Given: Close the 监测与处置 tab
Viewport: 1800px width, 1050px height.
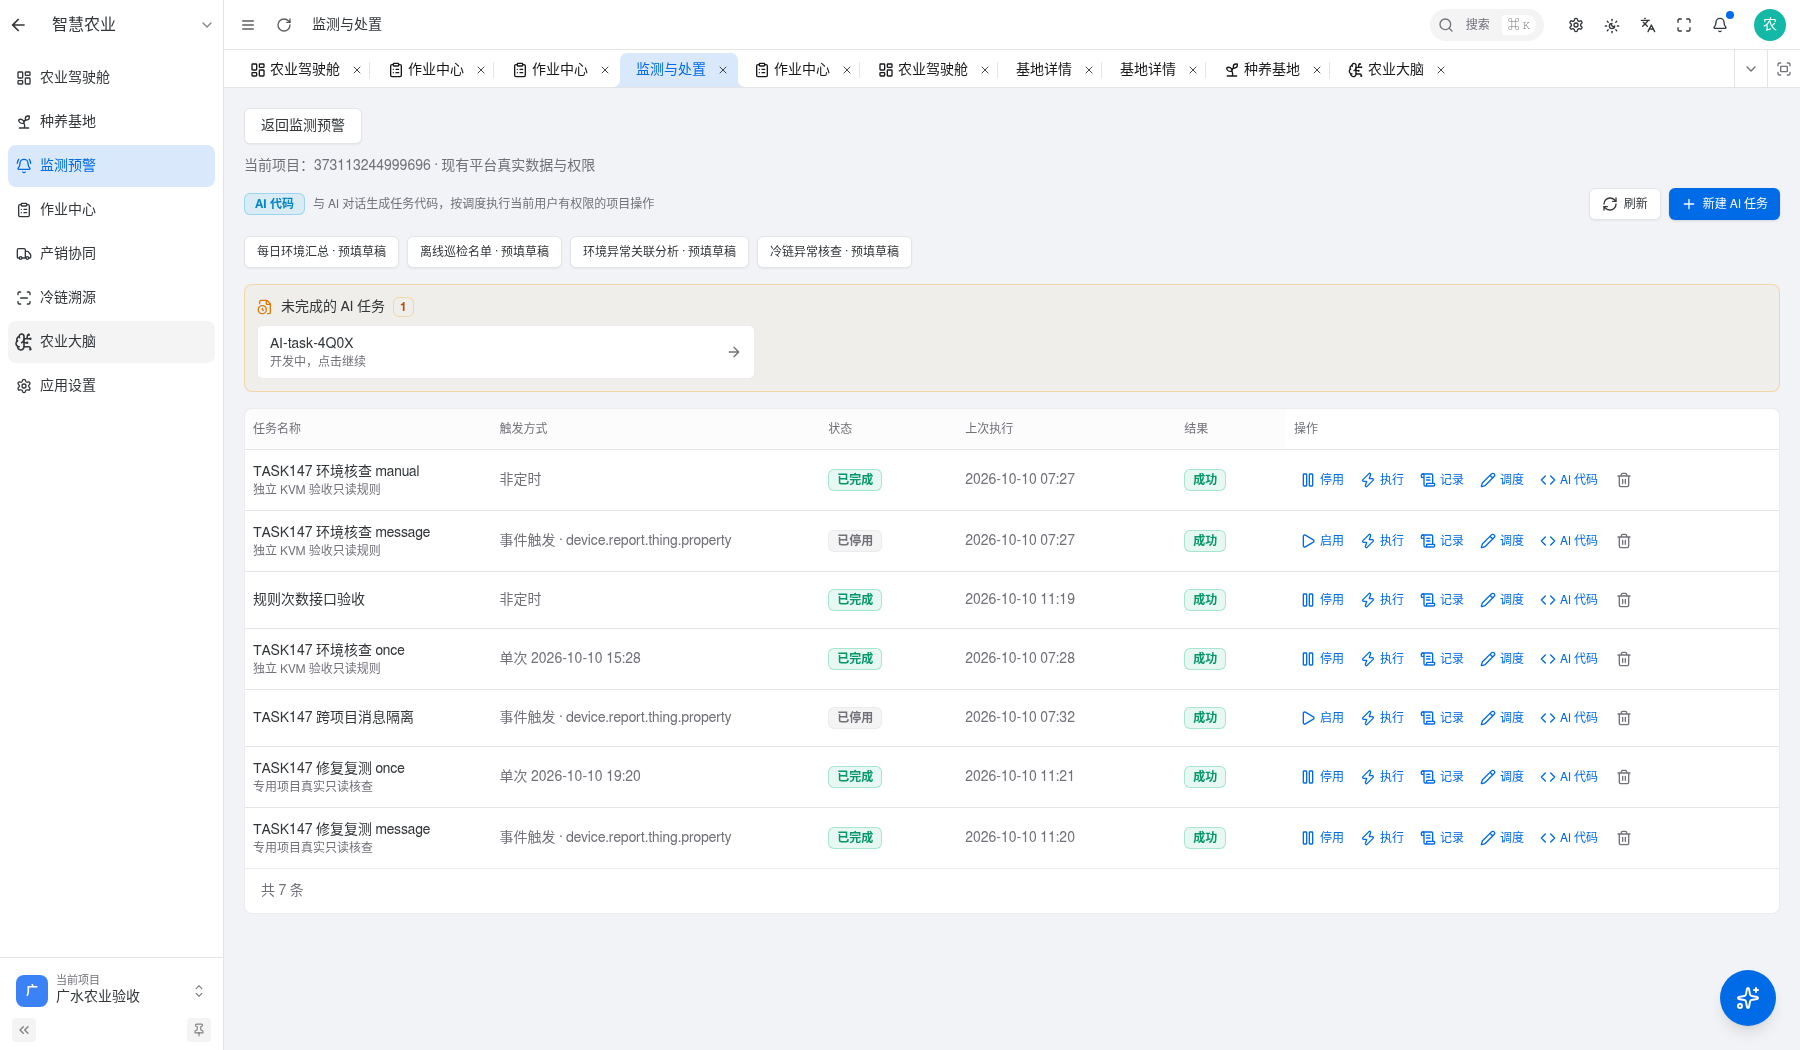Looking at the screenshot, I should (x=723, y=70).
